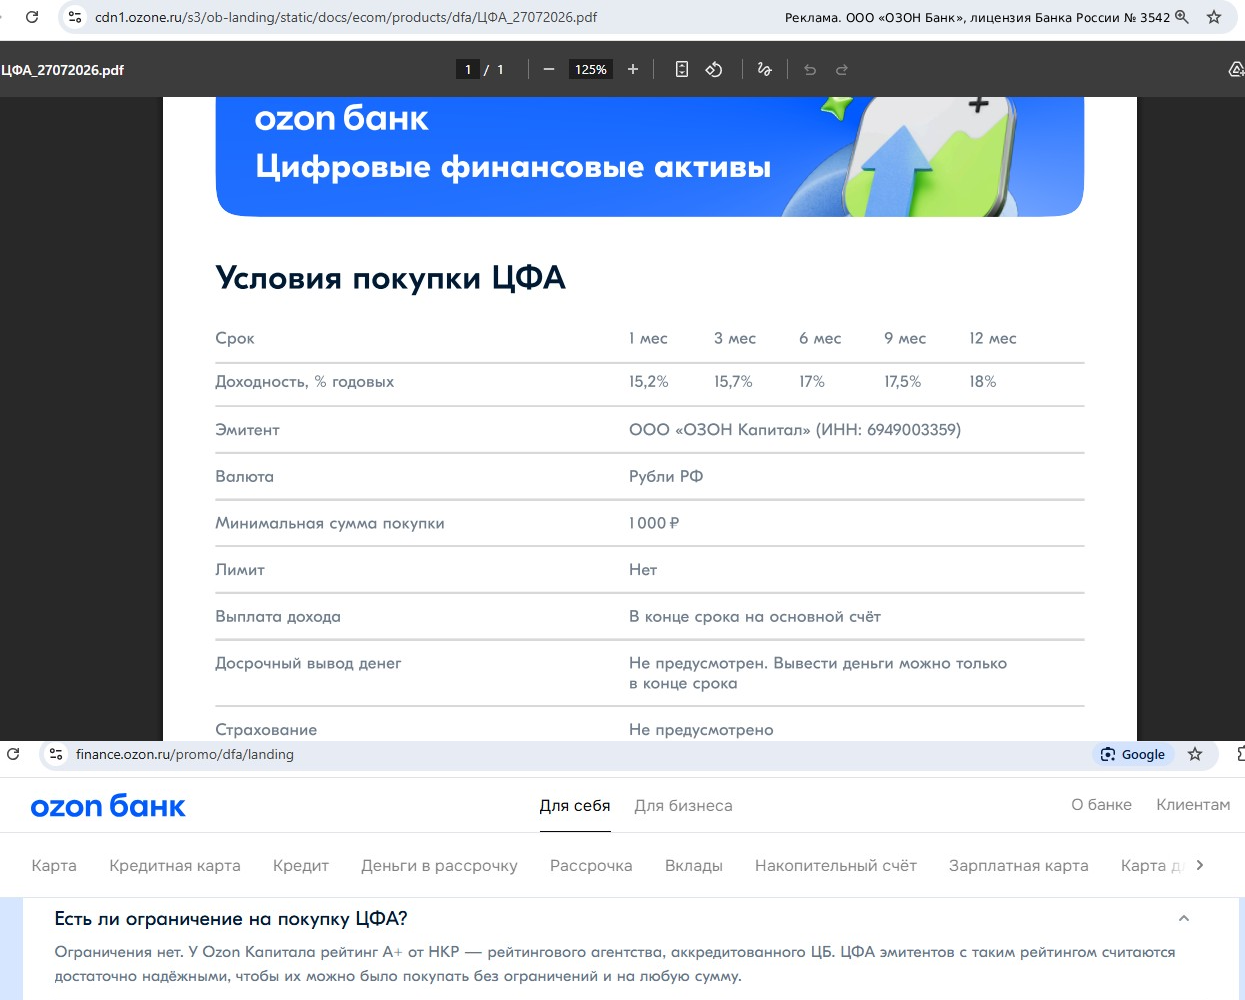Switch to the Для бизнеса tab
1245x1000 pixels.
click(683, 805)
